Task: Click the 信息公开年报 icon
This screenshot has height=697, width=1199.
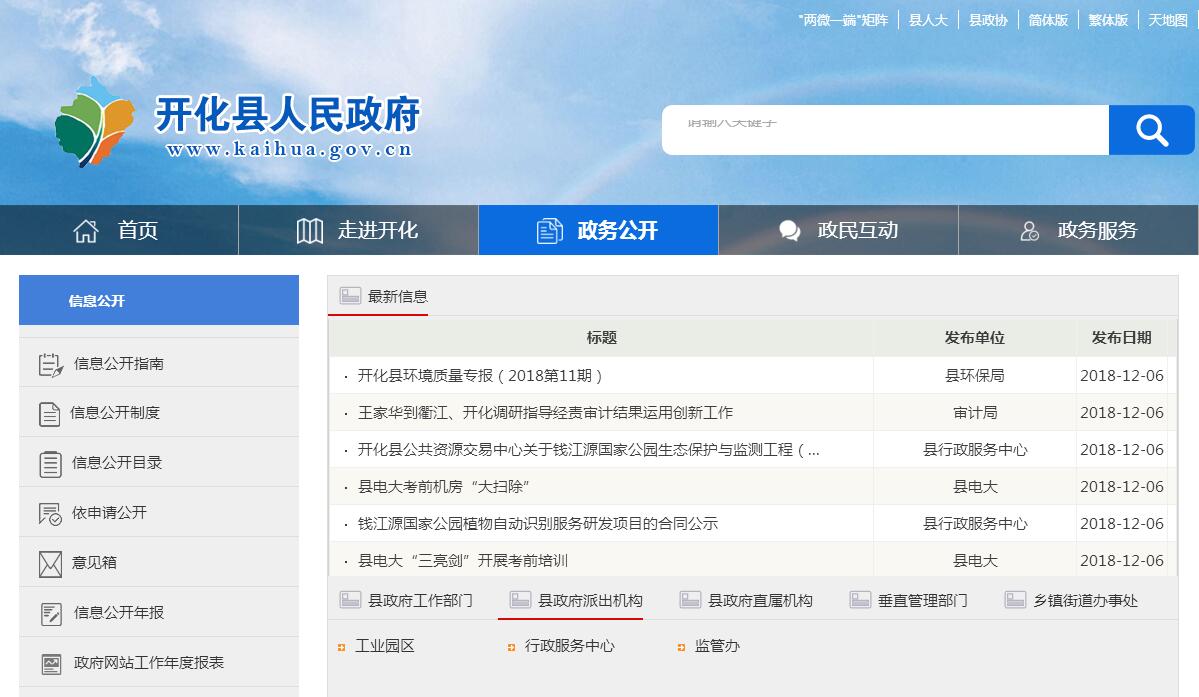Action: pos(50,613)
